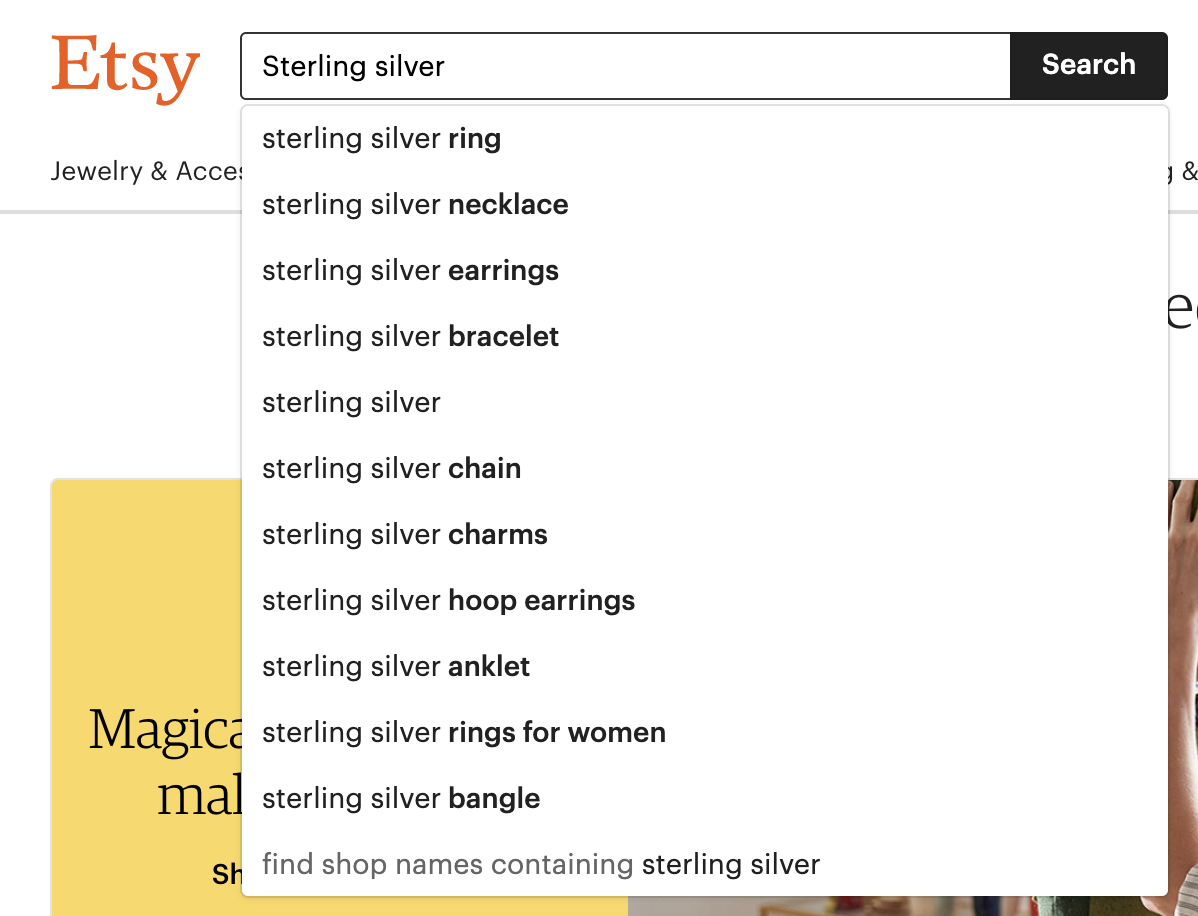Choose sterling silver necklace suggestion
Screen dimensions: 1198x916
tap(704, 205)
